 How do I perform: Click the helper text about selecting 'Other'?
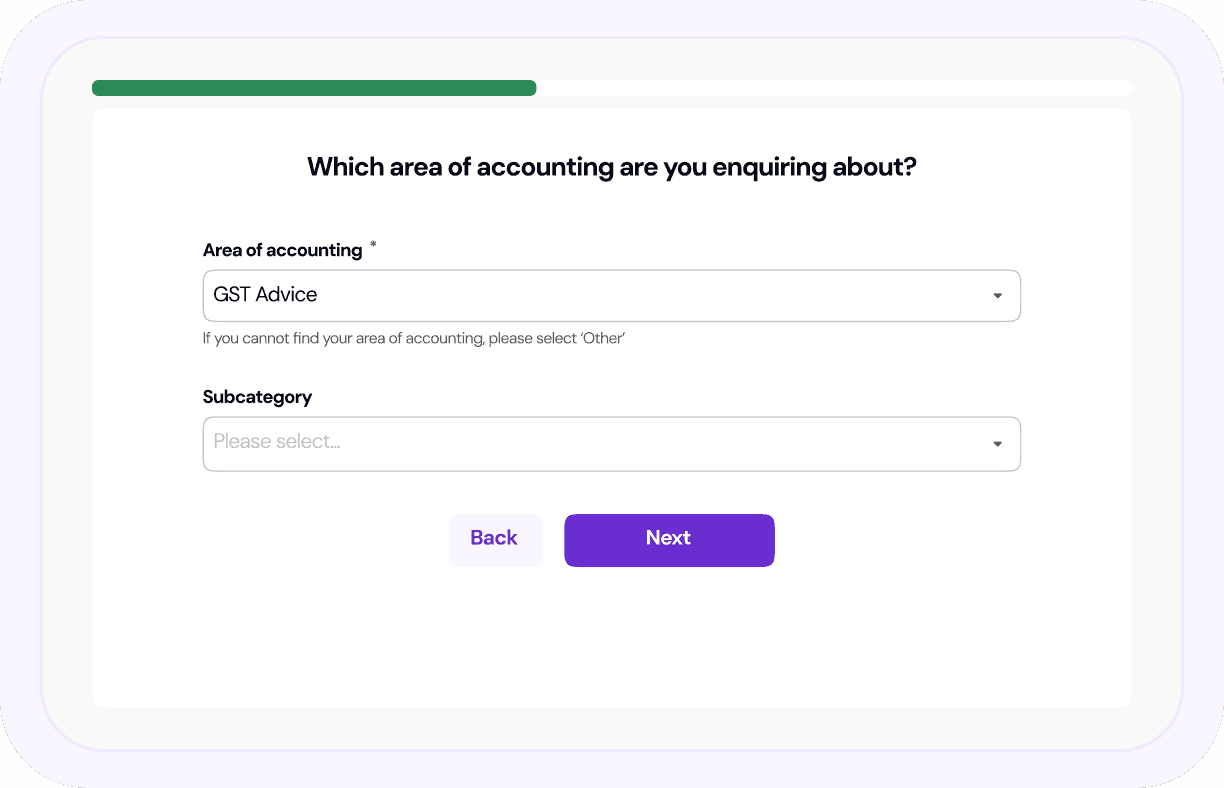point(413,338)
